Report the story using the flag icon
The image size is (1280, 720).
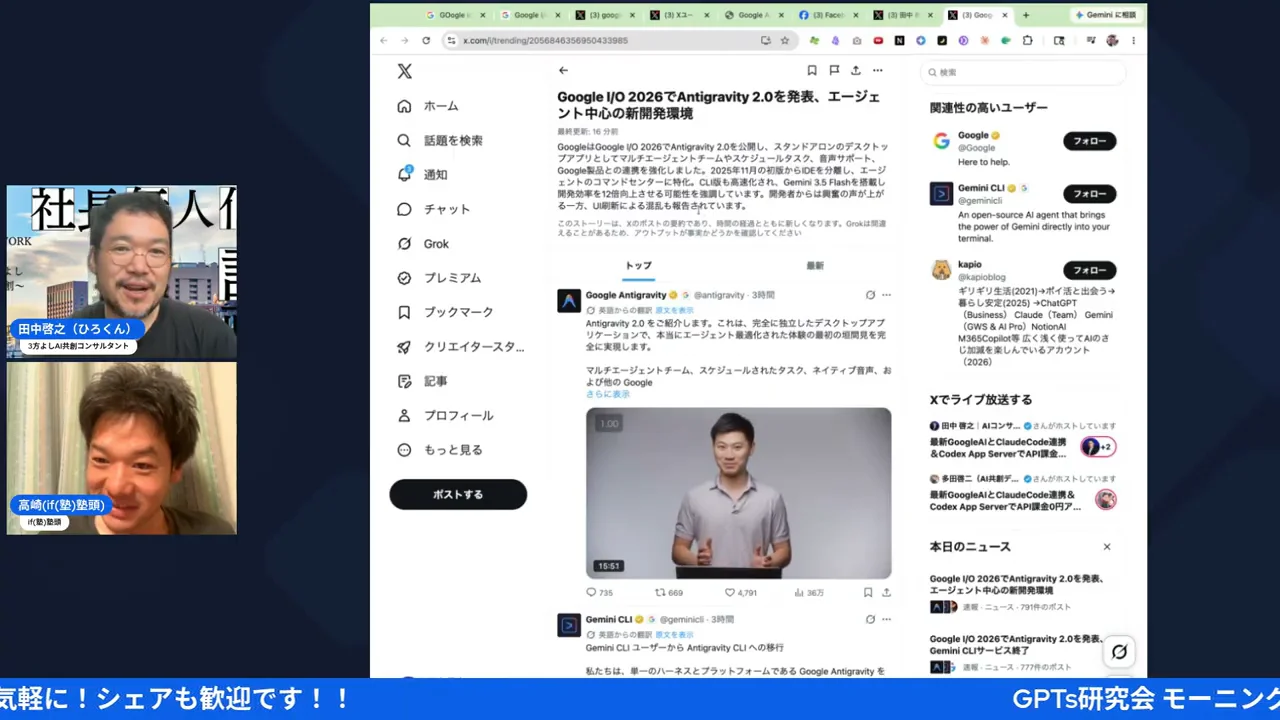[834, 70]
